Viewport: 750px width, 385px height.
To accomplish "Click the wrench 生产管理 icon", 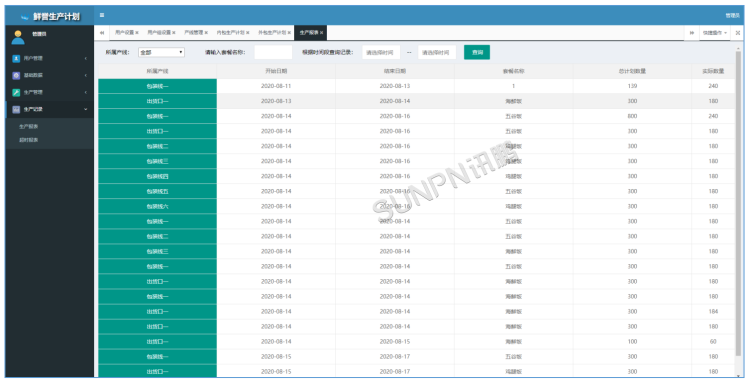I will tap(16, 92).
